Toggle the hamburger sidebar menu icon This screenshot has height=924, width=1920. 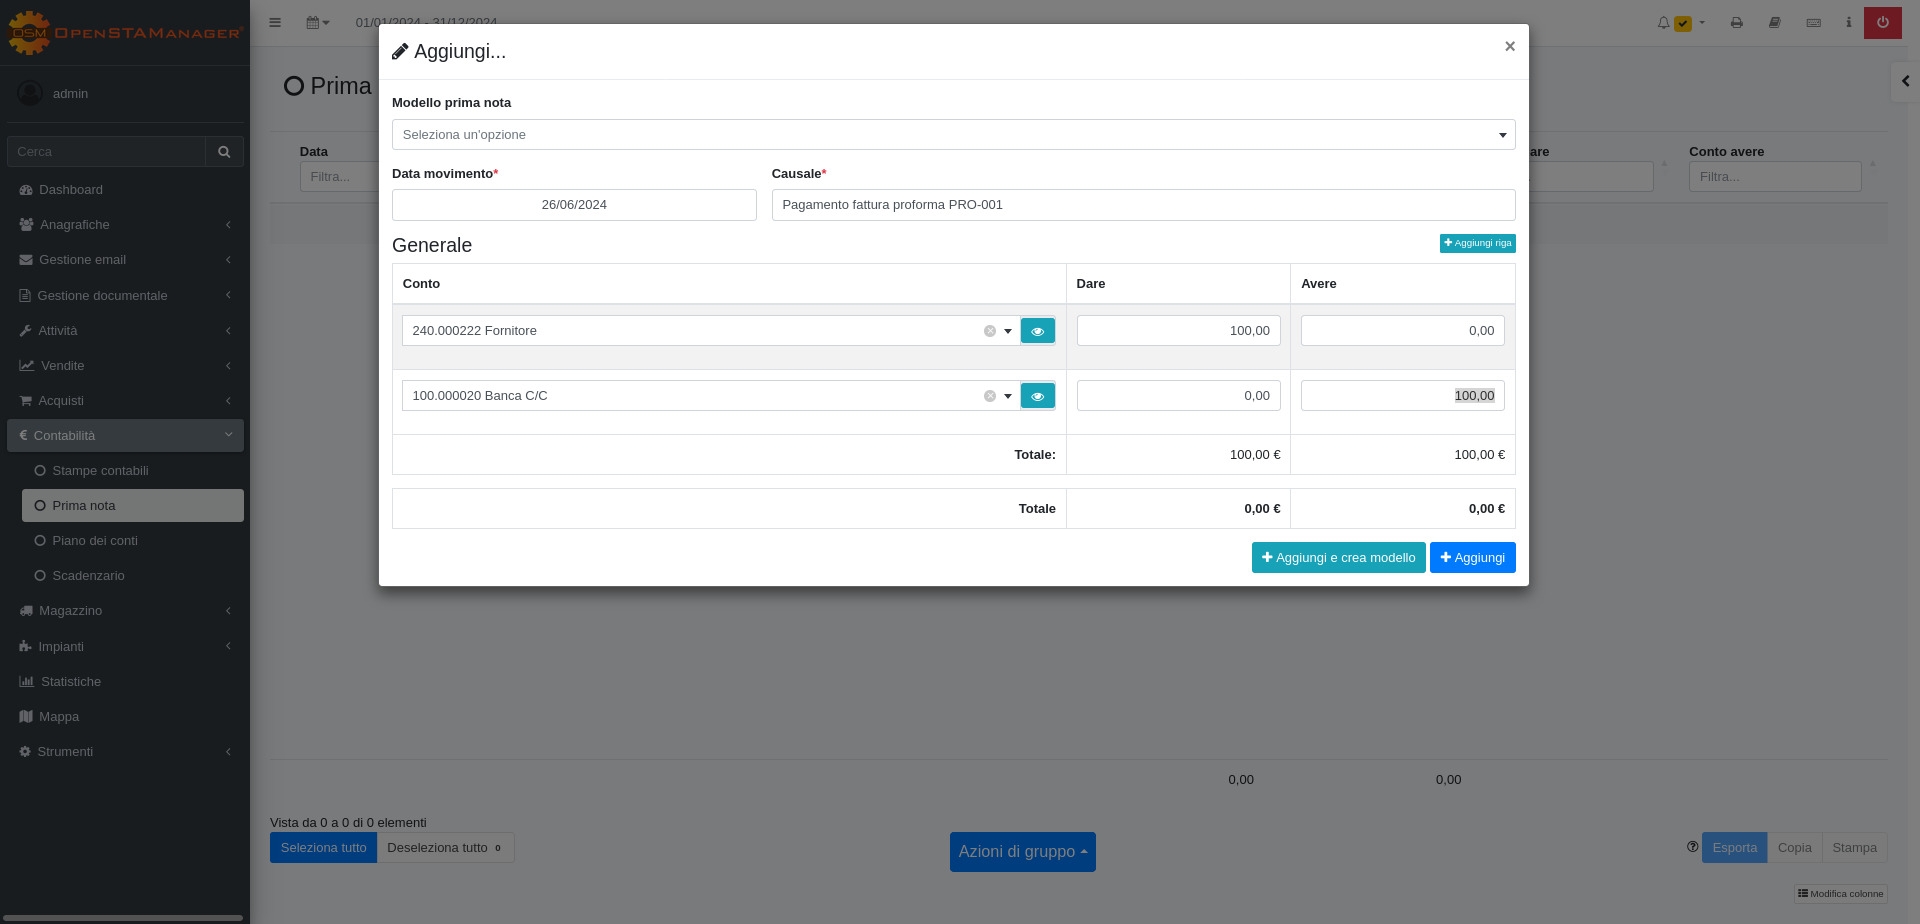[275, 22]
